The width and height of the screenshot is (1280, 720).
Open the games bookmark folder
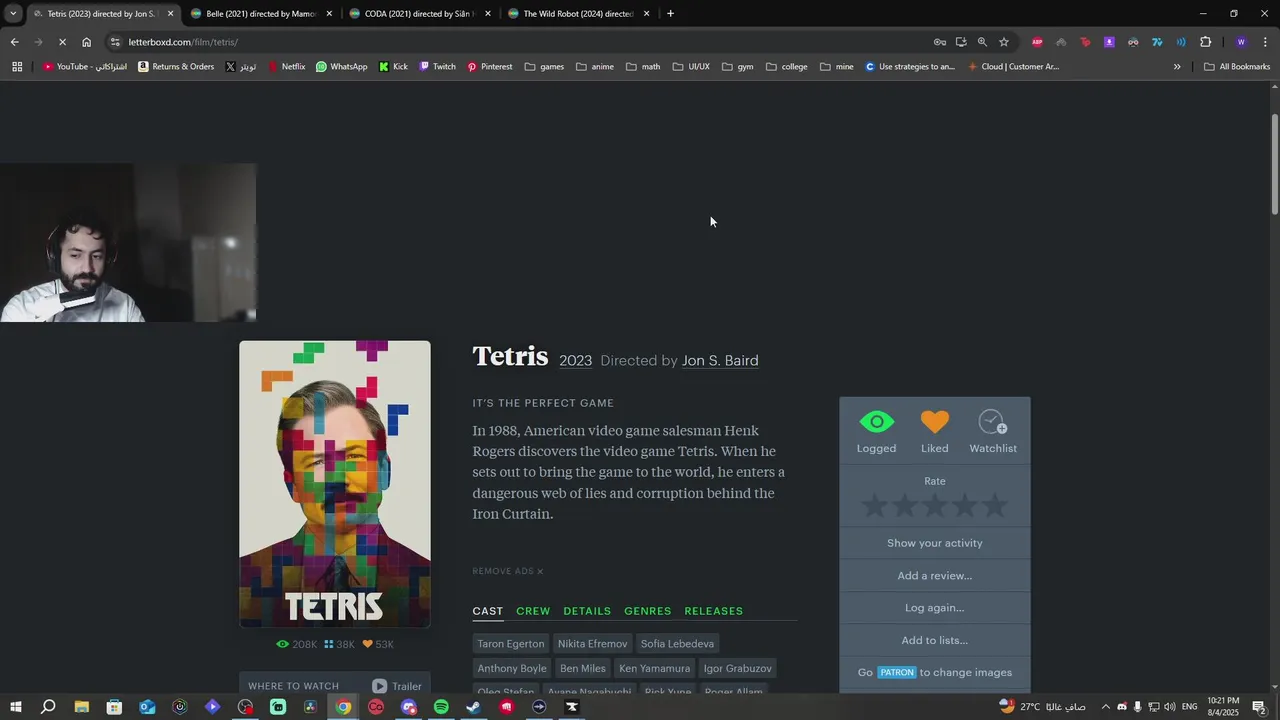tap(544, 67)
